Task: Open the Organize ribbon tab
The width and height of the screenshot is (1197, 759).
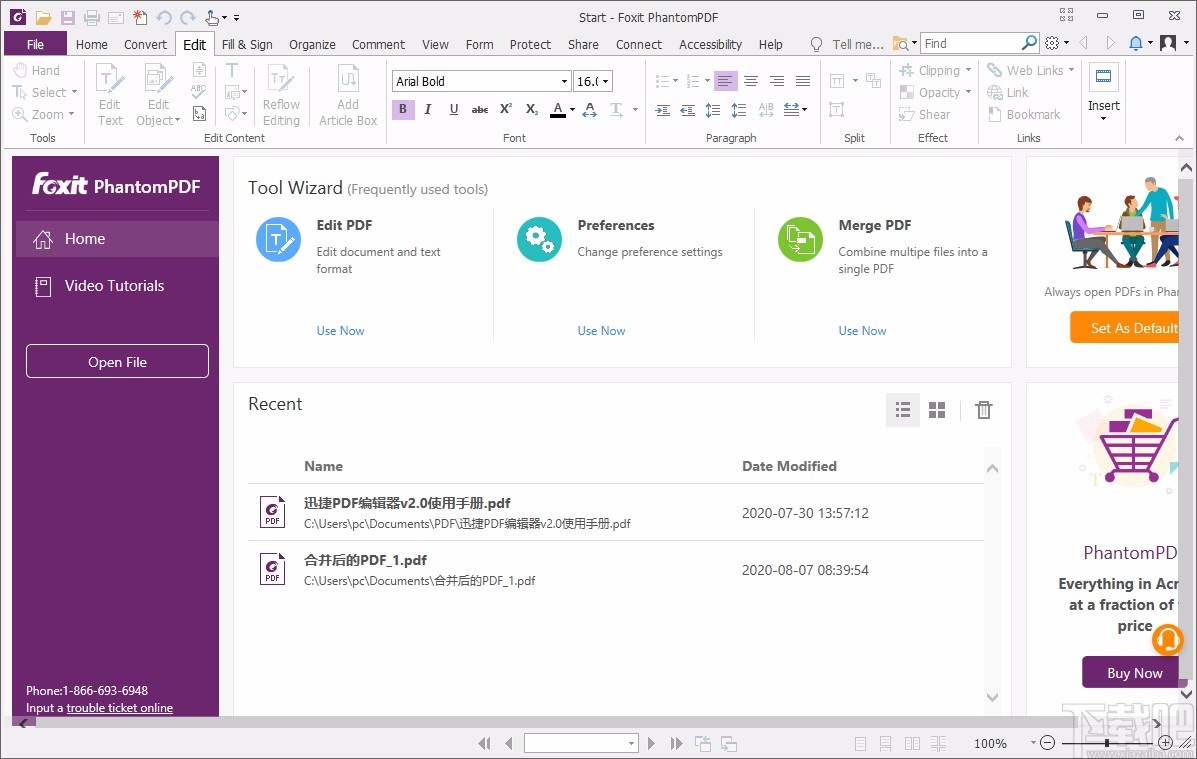Action: 312,45
